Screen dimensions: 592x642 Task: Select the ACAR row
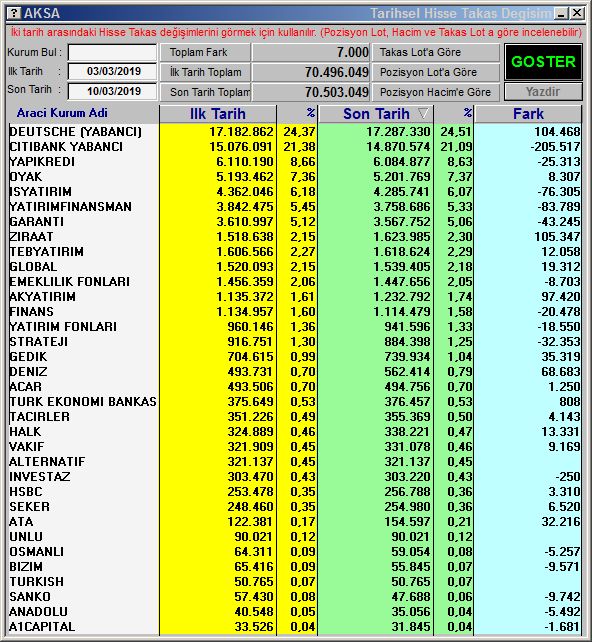coord(295,387)
